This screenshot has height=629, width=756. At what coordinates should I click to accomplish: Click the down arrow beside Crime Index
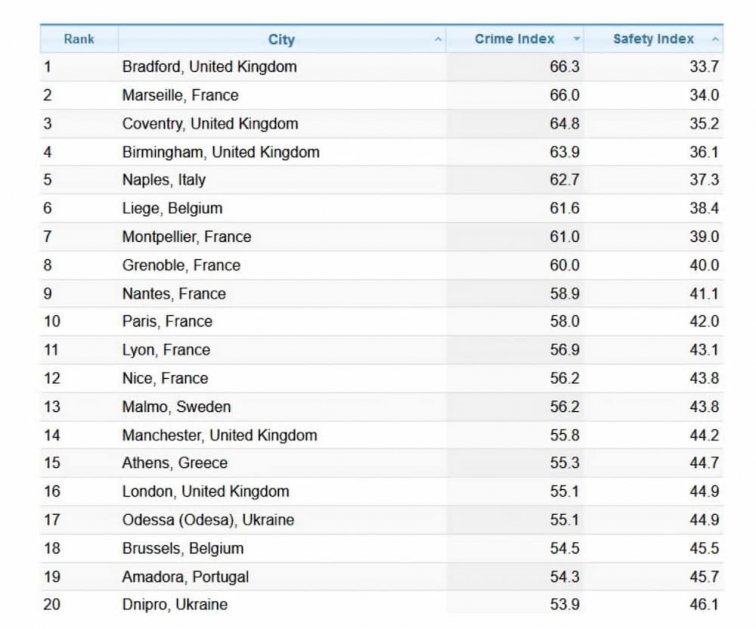pos(576,40)
